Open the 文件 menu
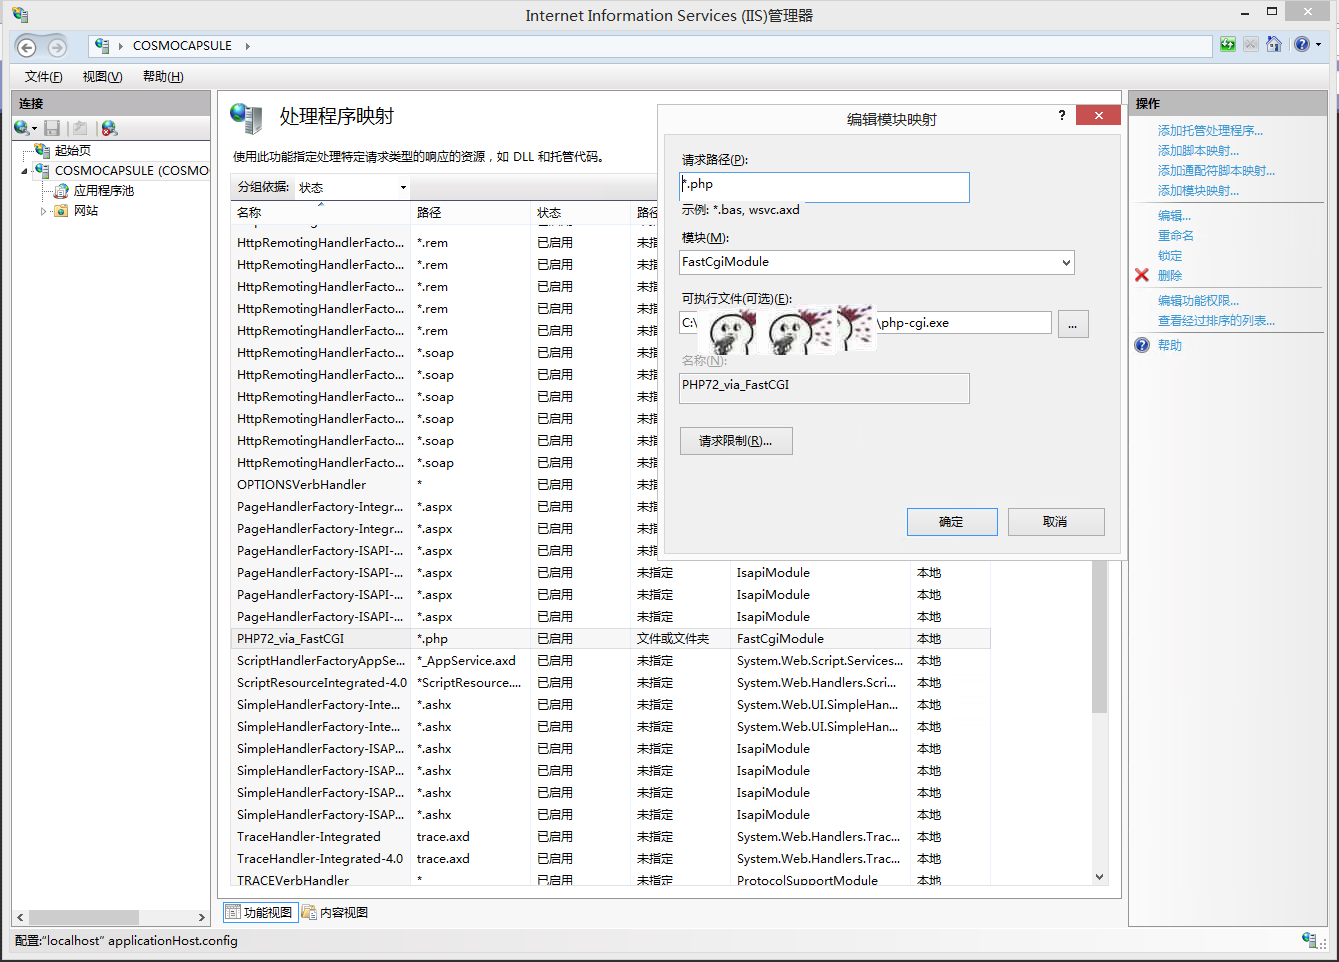The width and height of the screenshot is (1339, 962). 44,77
